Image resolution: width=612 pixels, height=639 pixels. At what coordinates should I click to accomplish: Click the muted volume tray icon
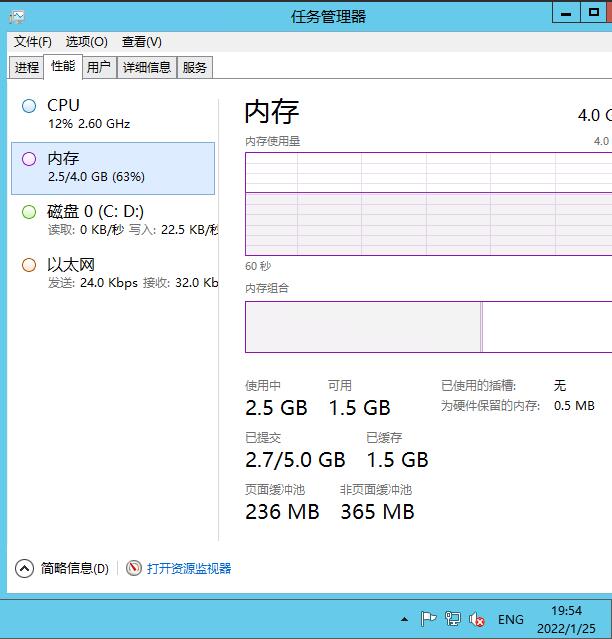tap(477, 619)
